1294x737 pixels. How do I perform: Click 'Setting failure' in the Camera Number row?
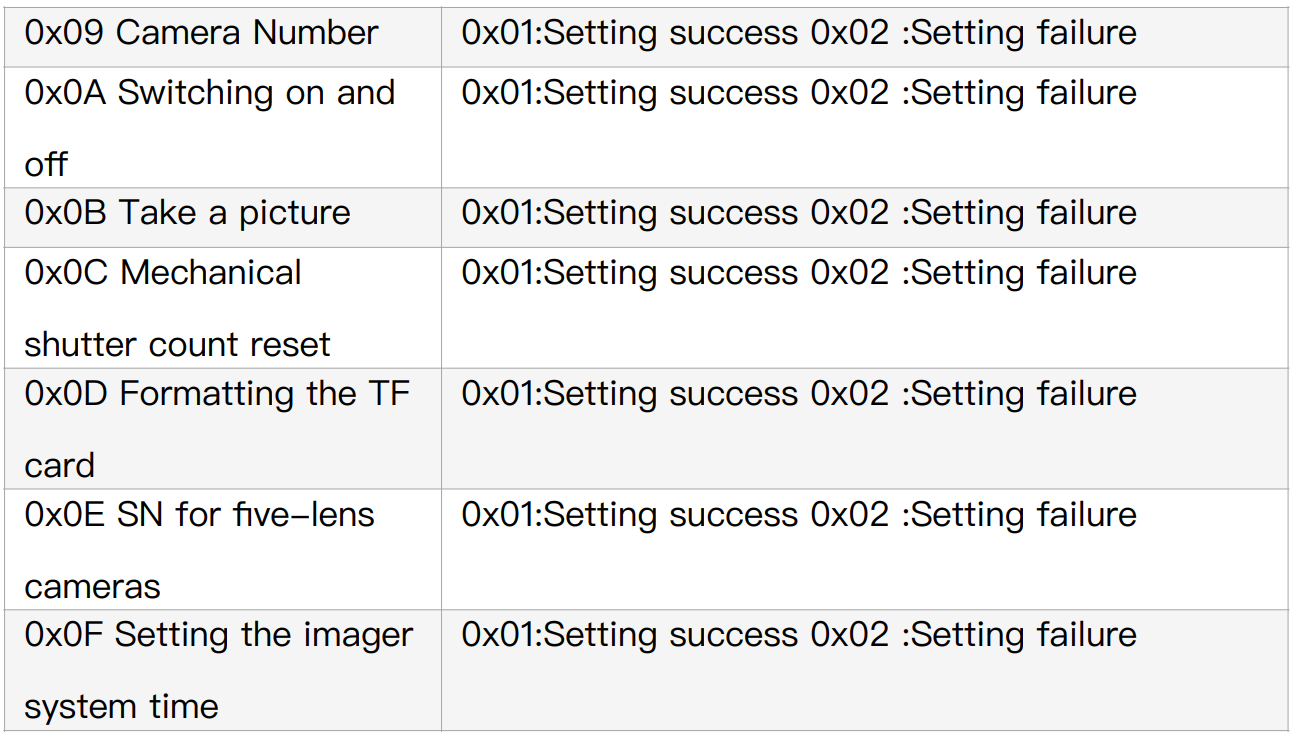pyautogui.click(x=1024, y=33)
